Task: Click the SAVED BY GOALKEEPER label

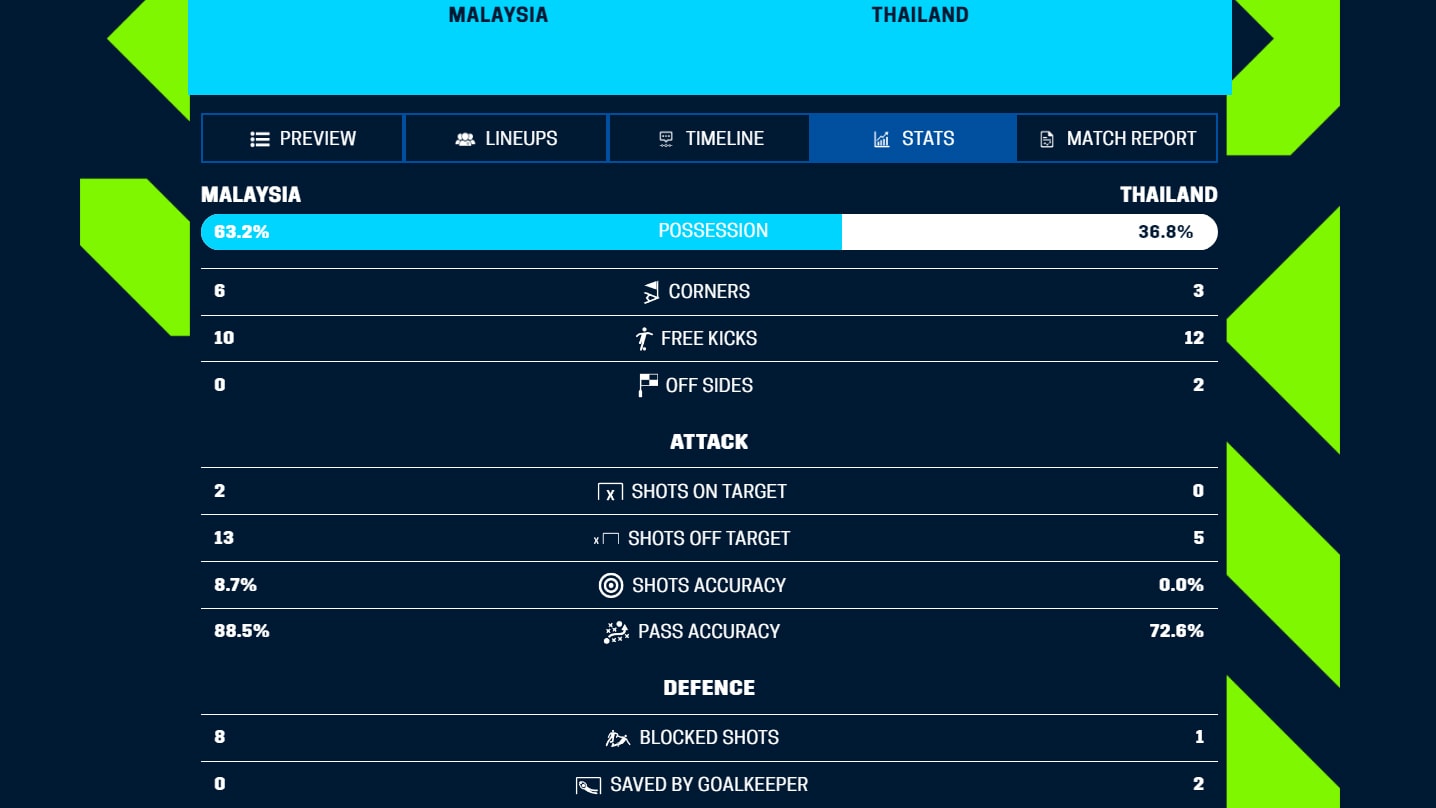Action: click(709, 785)
